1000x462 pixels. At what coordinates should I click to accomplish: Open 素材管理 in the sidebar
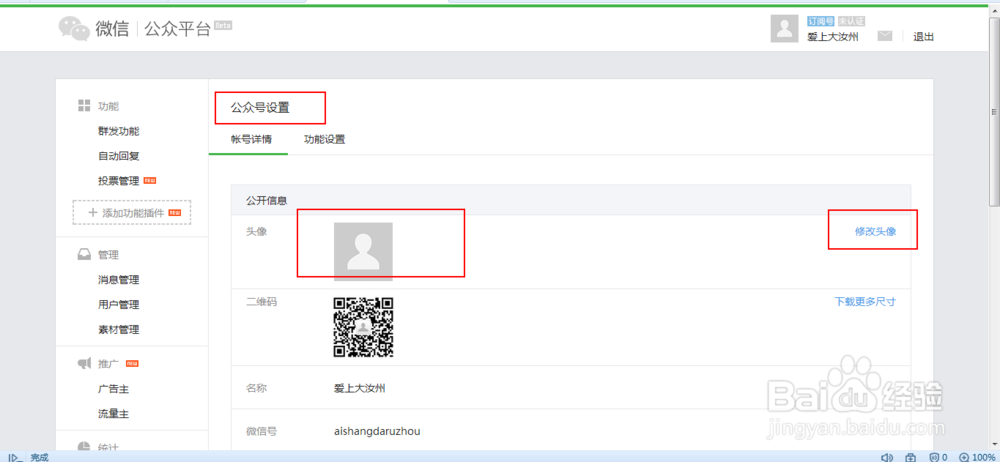point(119,329)
